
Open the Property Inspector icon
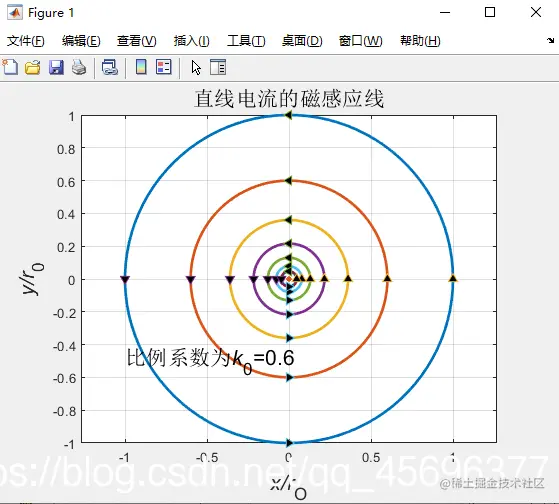click(218, 67)
